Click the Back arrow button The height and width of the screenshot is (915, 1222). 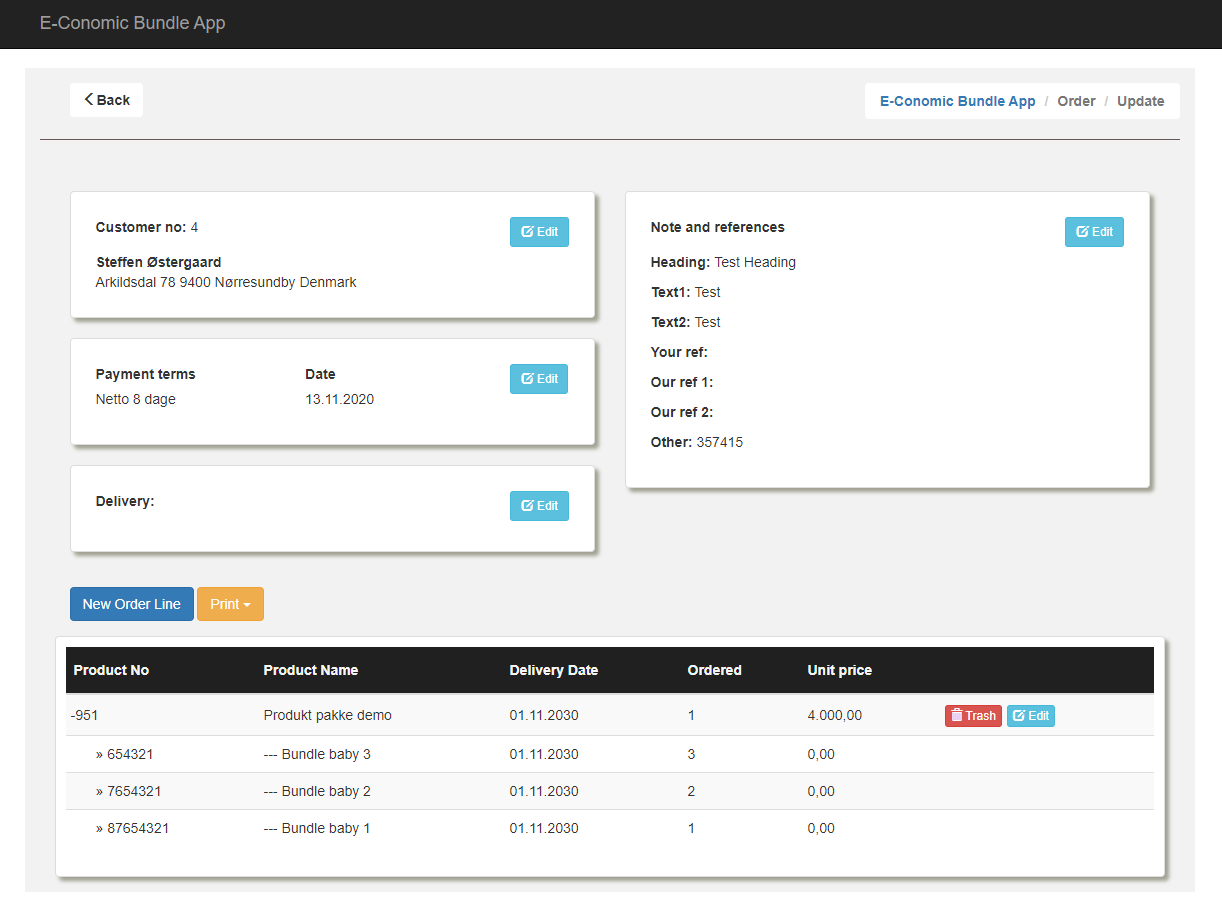(x=107, y=100)
